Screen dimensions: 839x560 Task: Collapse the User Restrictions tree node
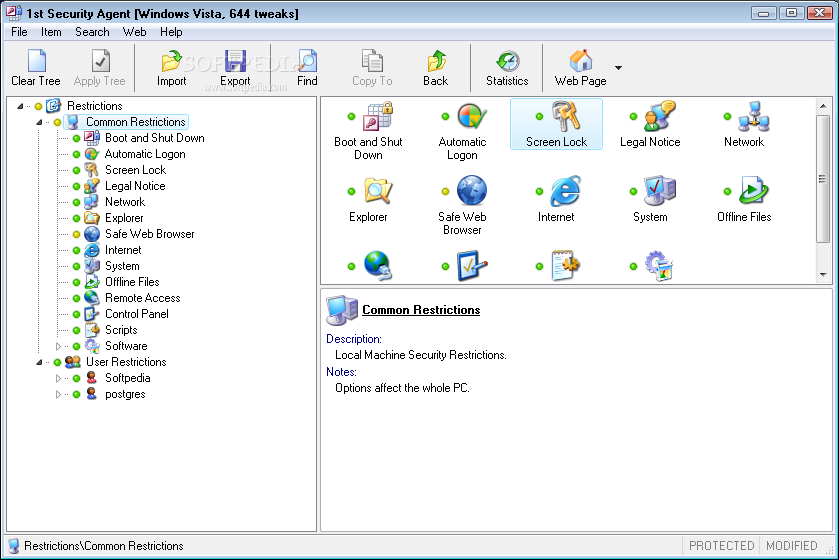[x=39, y=362]
